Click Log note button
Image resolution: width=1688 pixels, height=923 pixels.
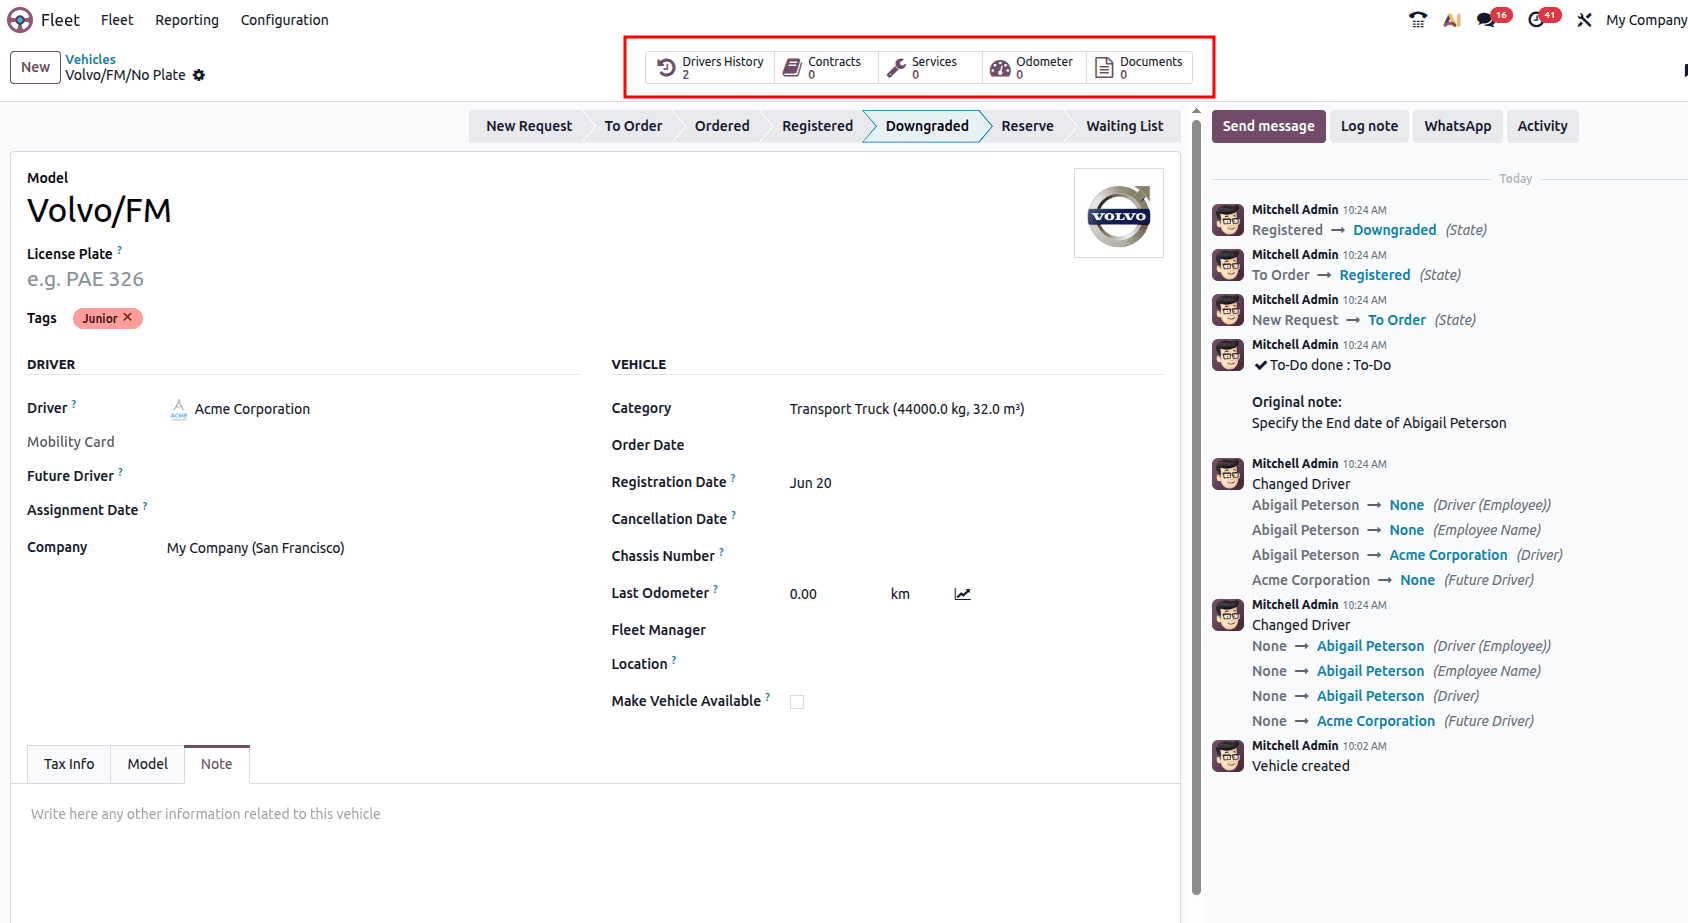[x=1369, y=126]
